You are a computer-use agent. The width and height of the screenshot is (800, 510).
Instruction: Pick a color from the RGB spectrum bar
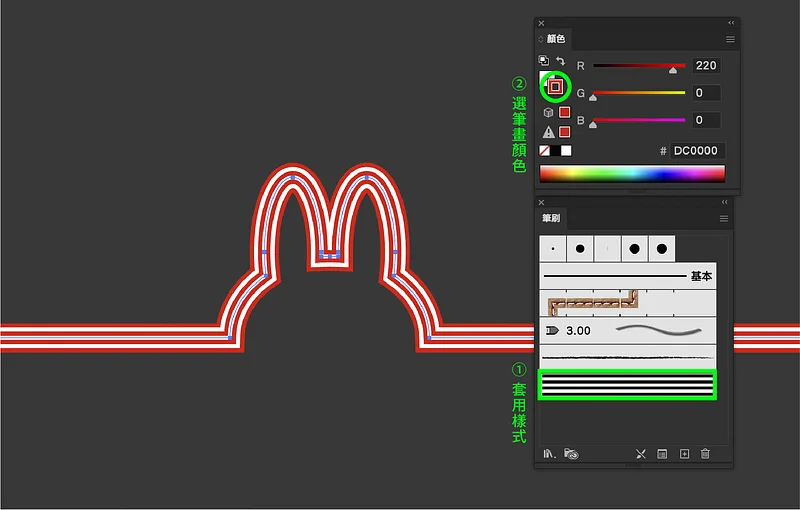pyautogui.click(x=632, y=173)
